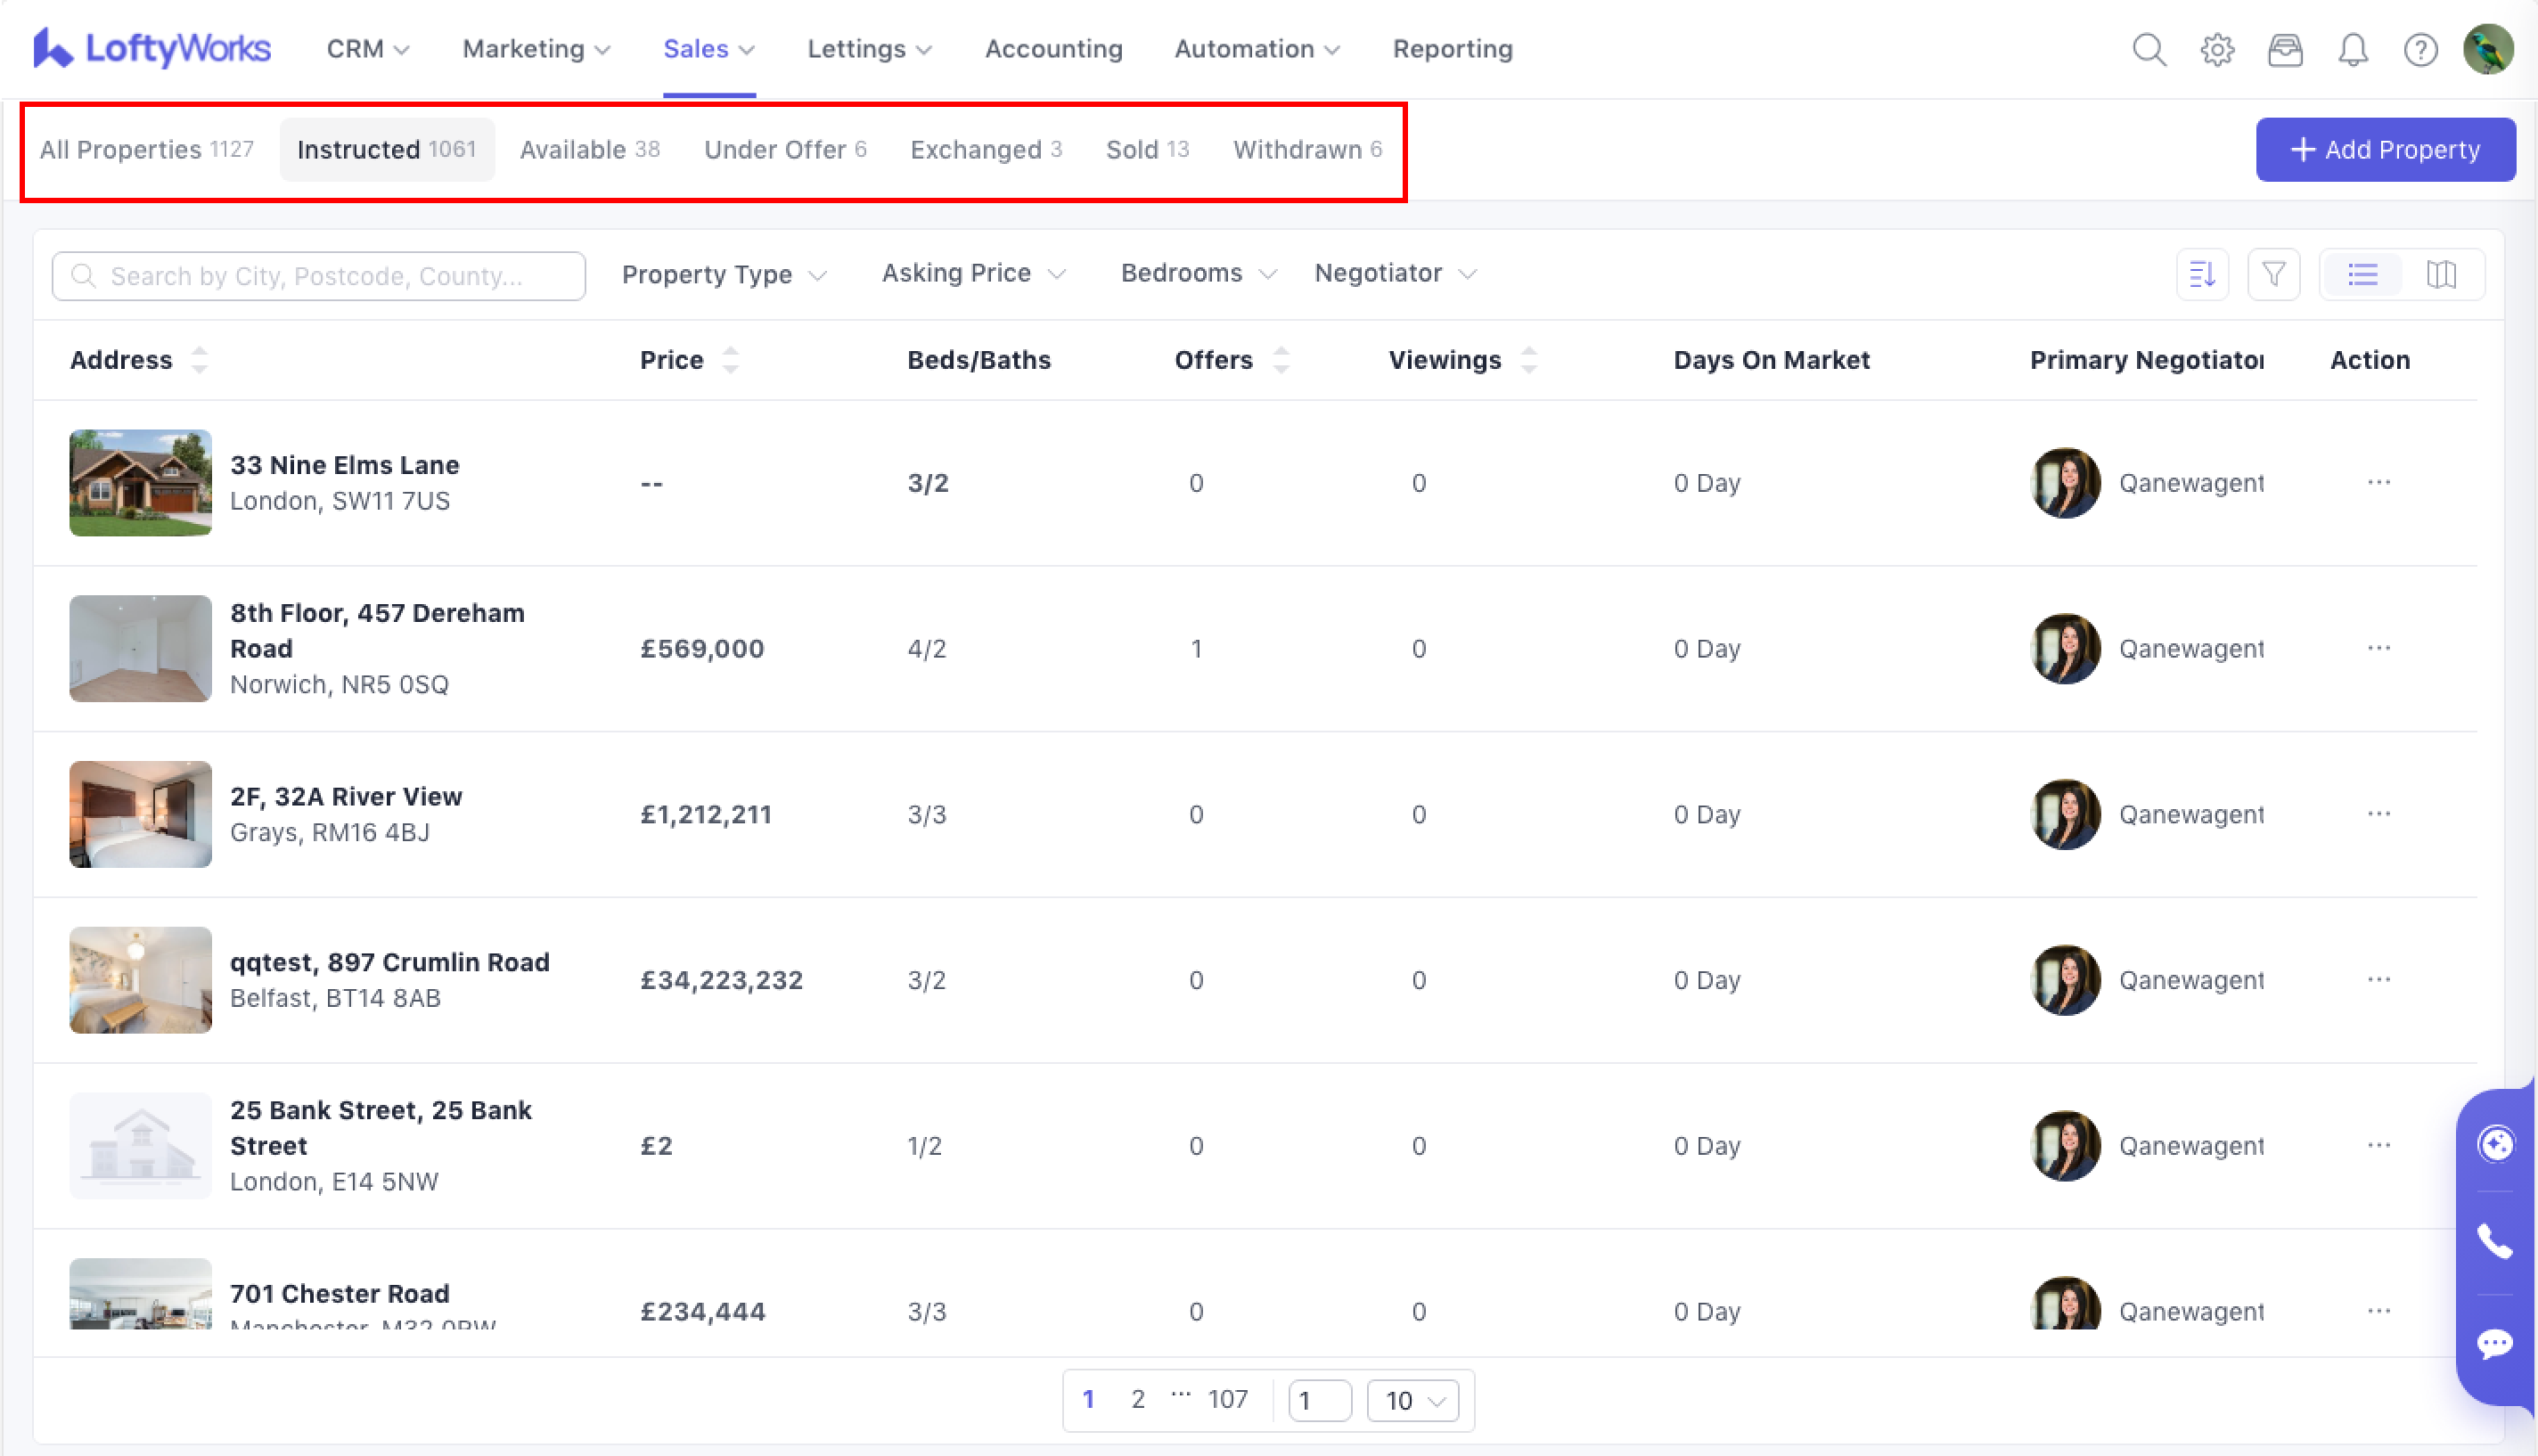Open the notifications bell

tap(2352, 49)
